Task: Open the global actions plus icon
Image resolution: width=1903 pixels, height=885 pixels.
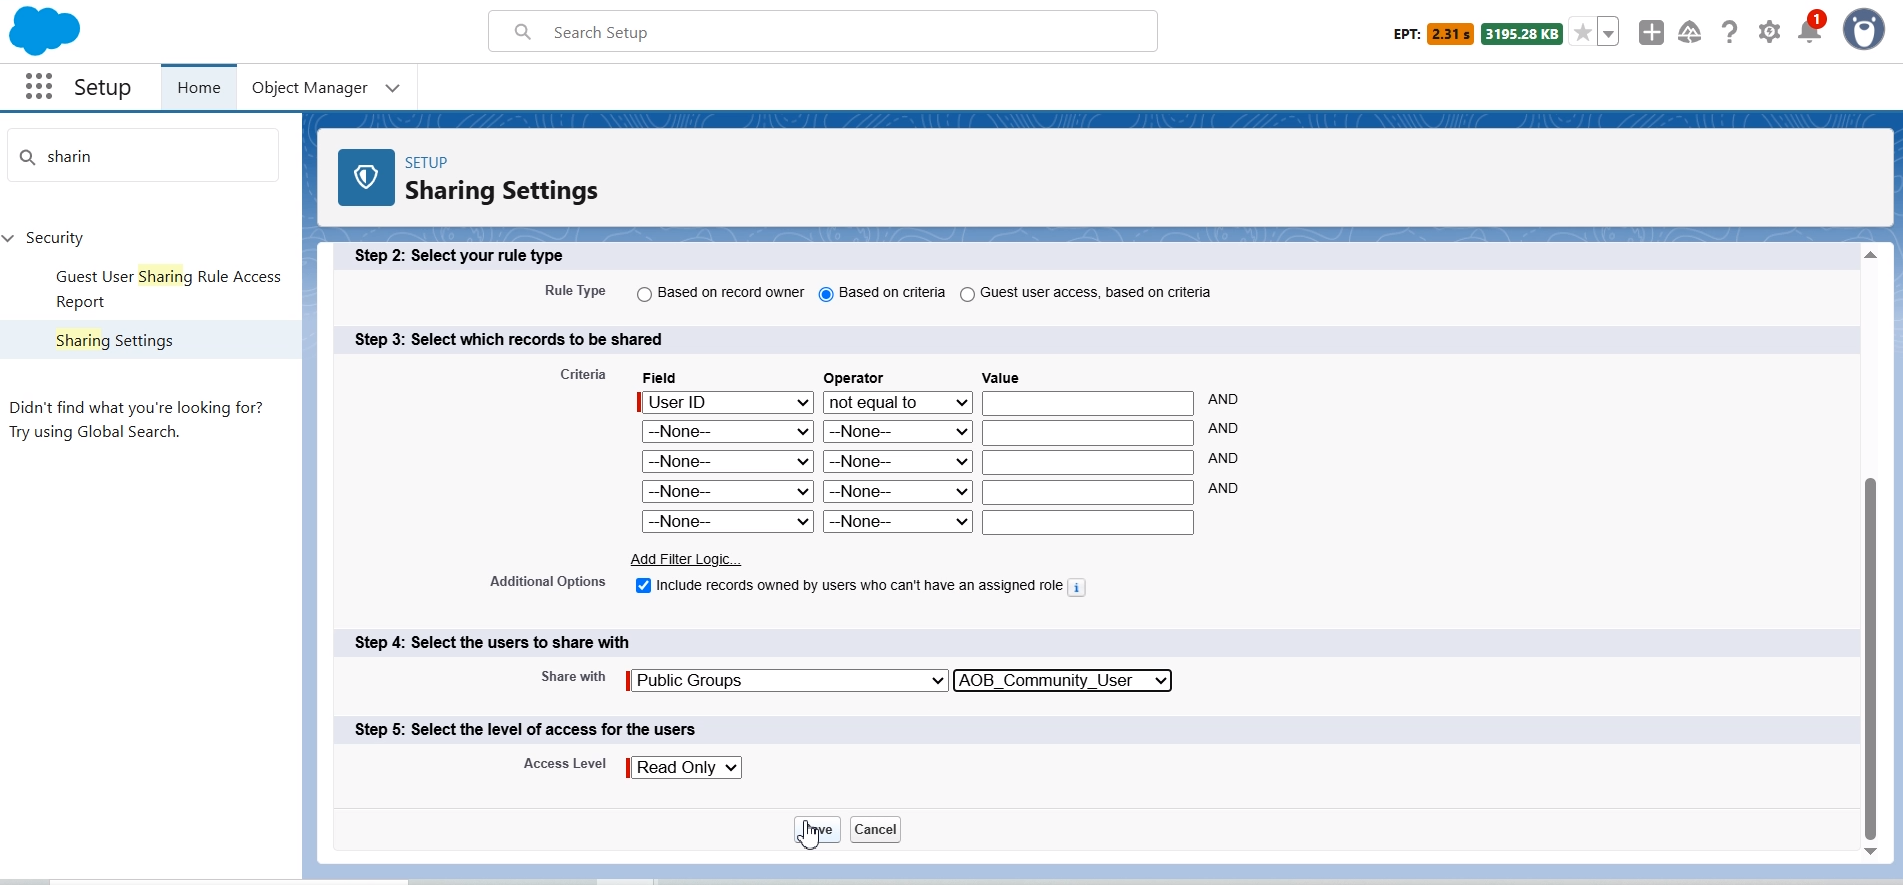Action: pyautogui.click(x=1651, y=32)
